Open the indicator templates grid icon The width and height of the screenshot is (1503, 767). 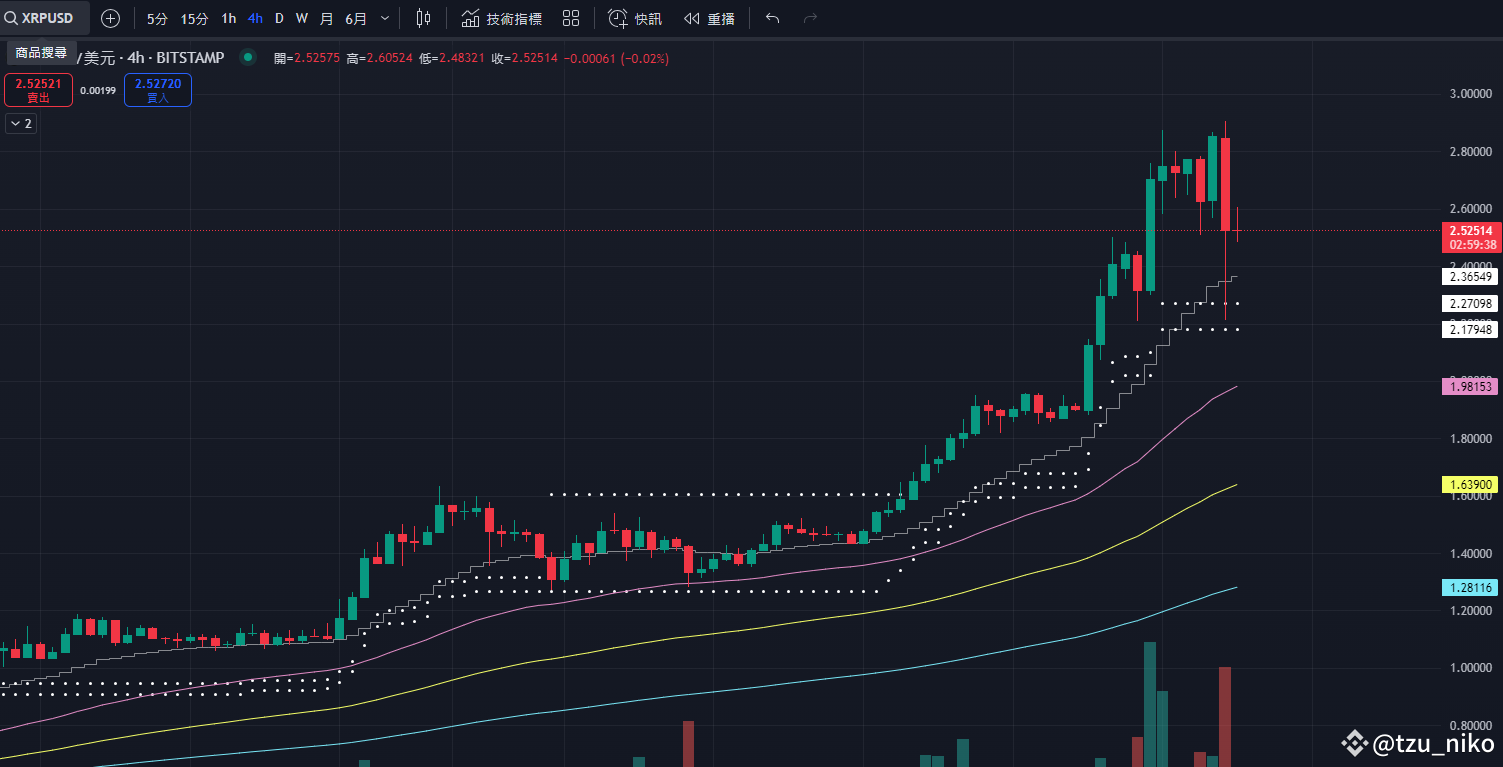(x=571, y=18)
